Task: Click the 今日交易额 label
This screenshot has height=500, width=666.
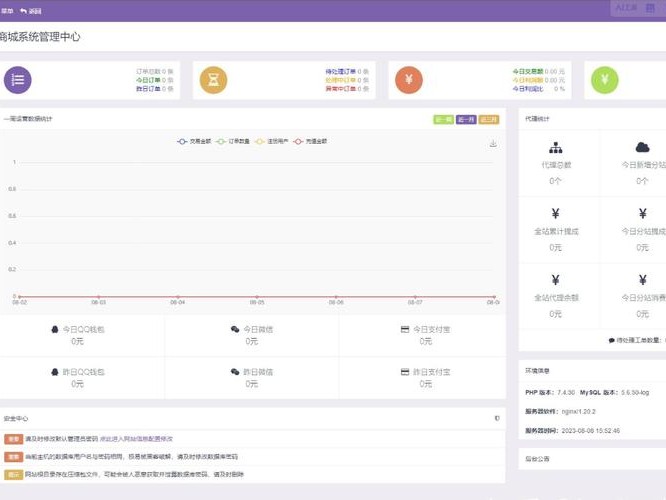Action: [528, 71]
